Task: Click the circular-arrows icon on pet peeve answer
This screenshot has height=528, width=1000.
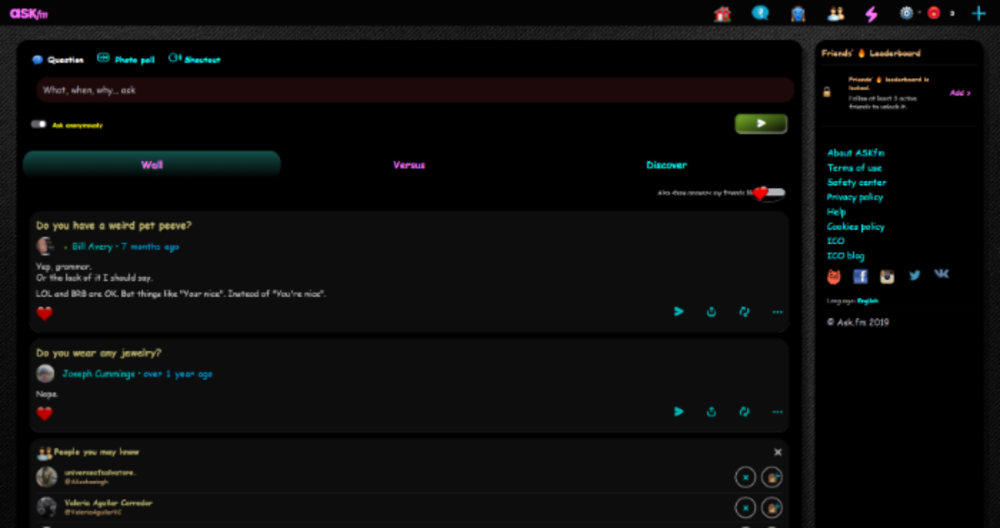Action: point(744,312)
